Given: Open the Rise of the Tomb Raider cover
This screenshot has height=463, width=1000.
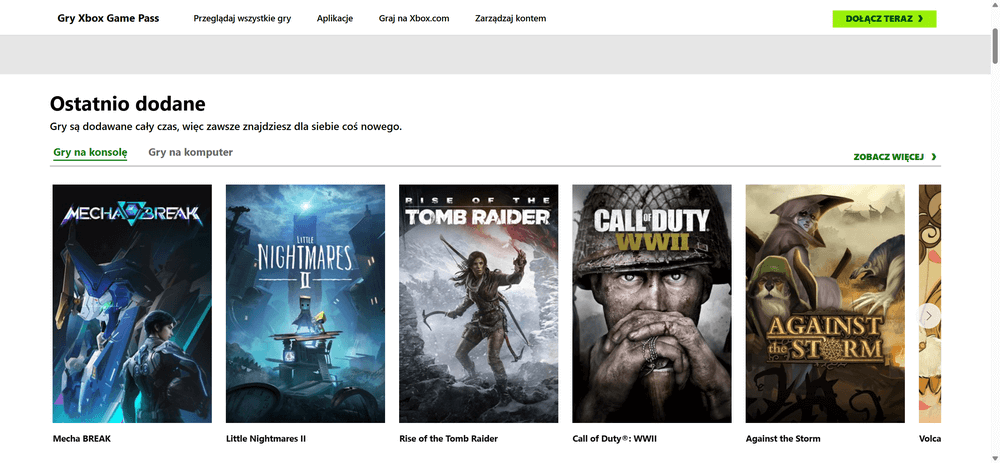Looking at the screenshot, I should [x=479, y=304].
